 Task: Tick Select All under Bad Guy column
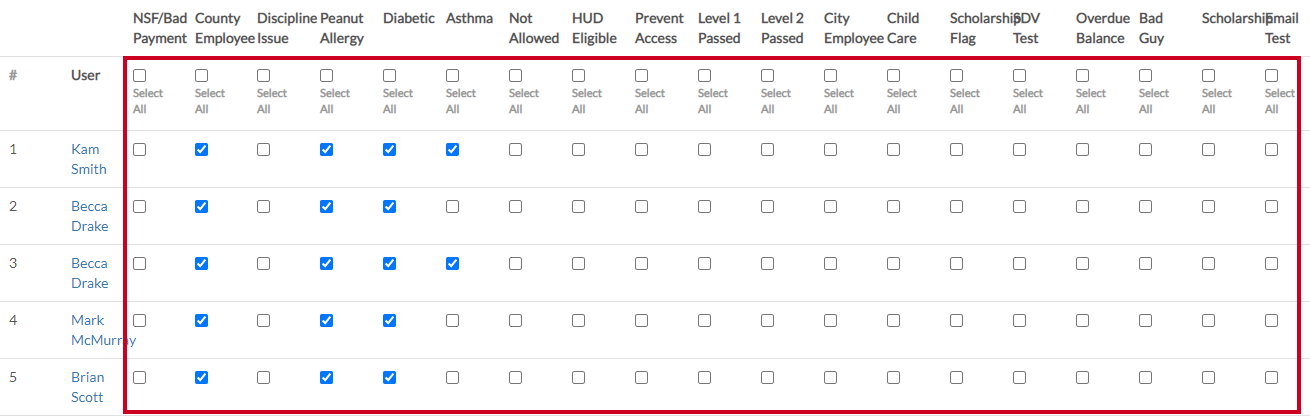point(1145,76)
